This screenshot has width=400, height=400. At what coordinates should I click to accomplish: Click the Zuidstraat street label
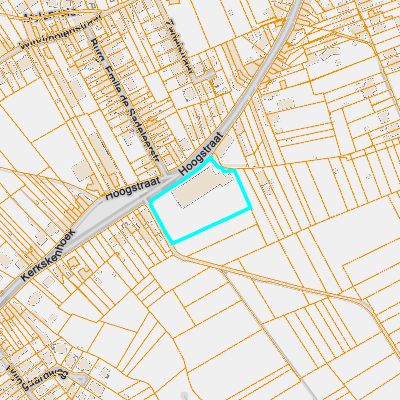tap(180, 46)
